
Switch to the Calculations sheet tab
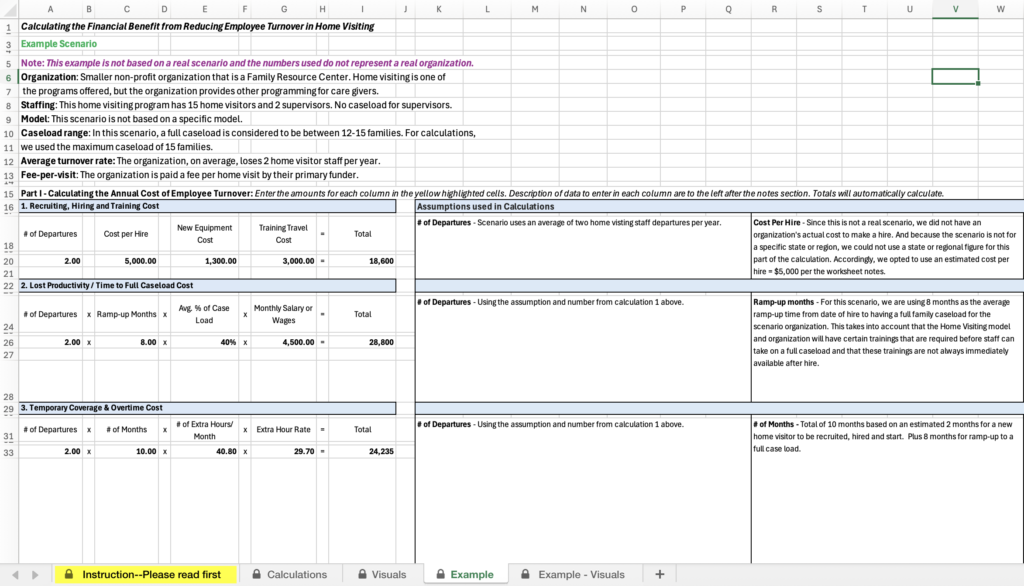pos(289,574)
